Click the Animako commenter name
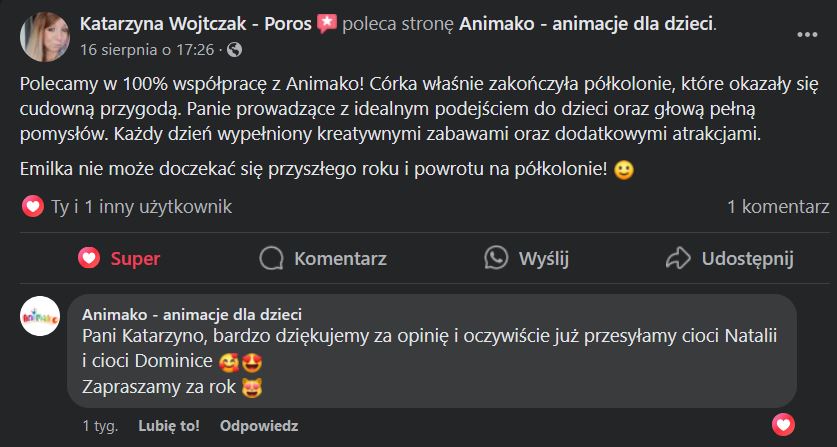The width and height of the screenshot is (837, 447). 192,312
